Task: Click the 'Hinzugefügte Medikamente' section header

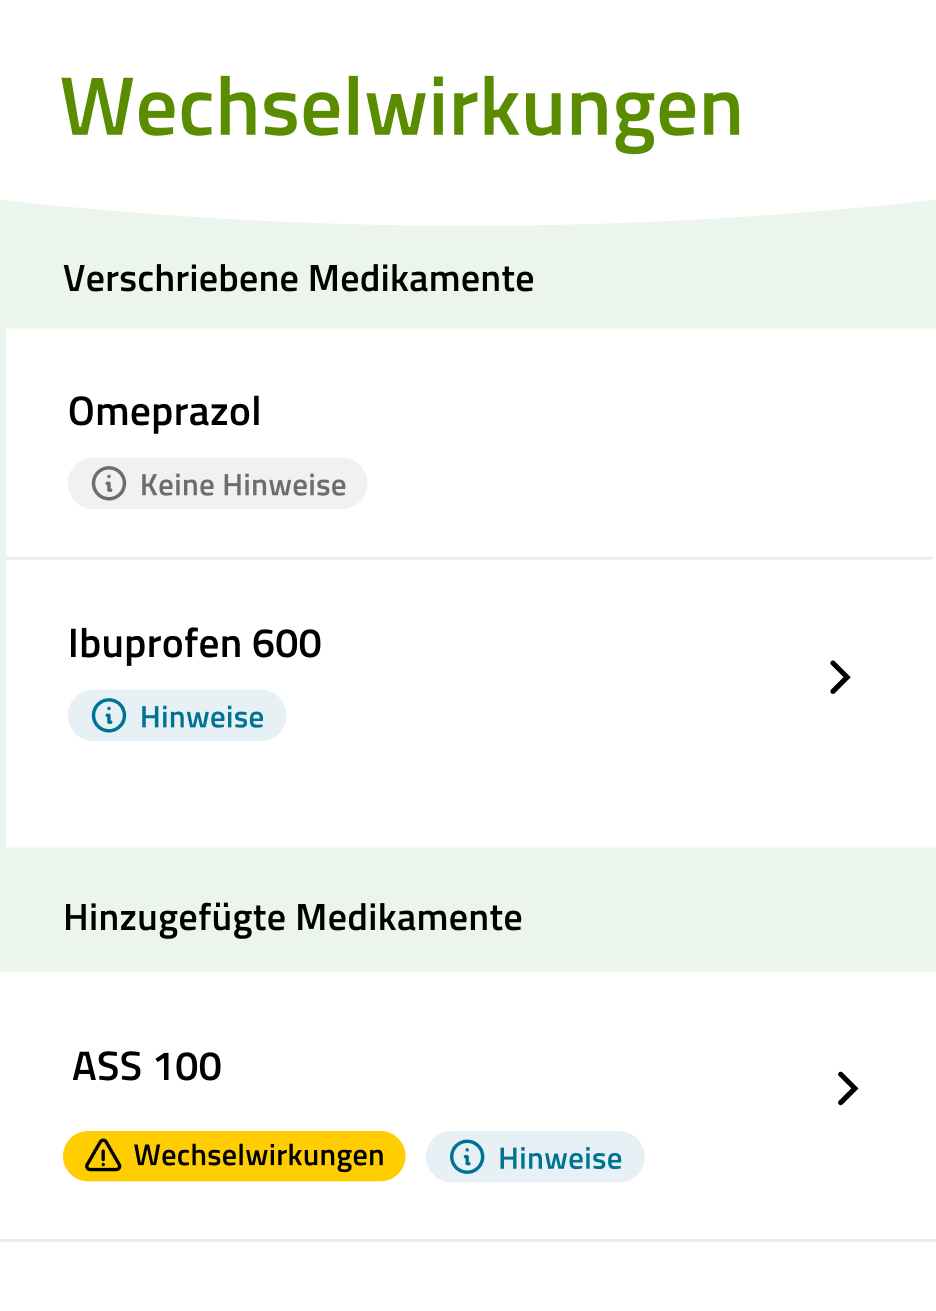Action: [x=292, y=917]
